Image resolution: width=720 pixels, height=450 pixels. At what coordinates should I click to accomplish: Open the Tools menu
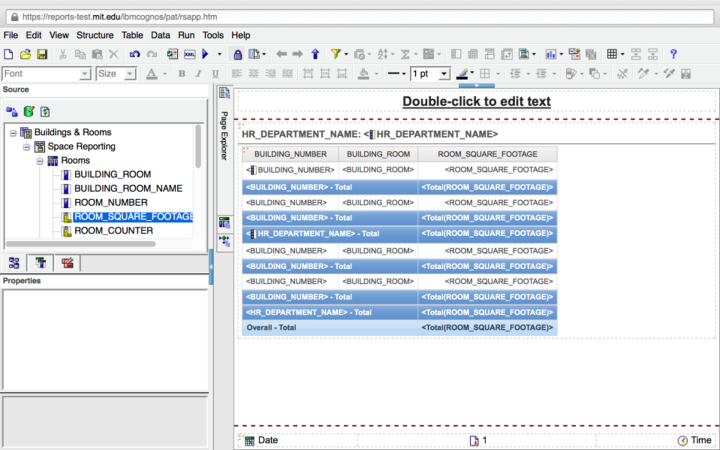point(213,35)
